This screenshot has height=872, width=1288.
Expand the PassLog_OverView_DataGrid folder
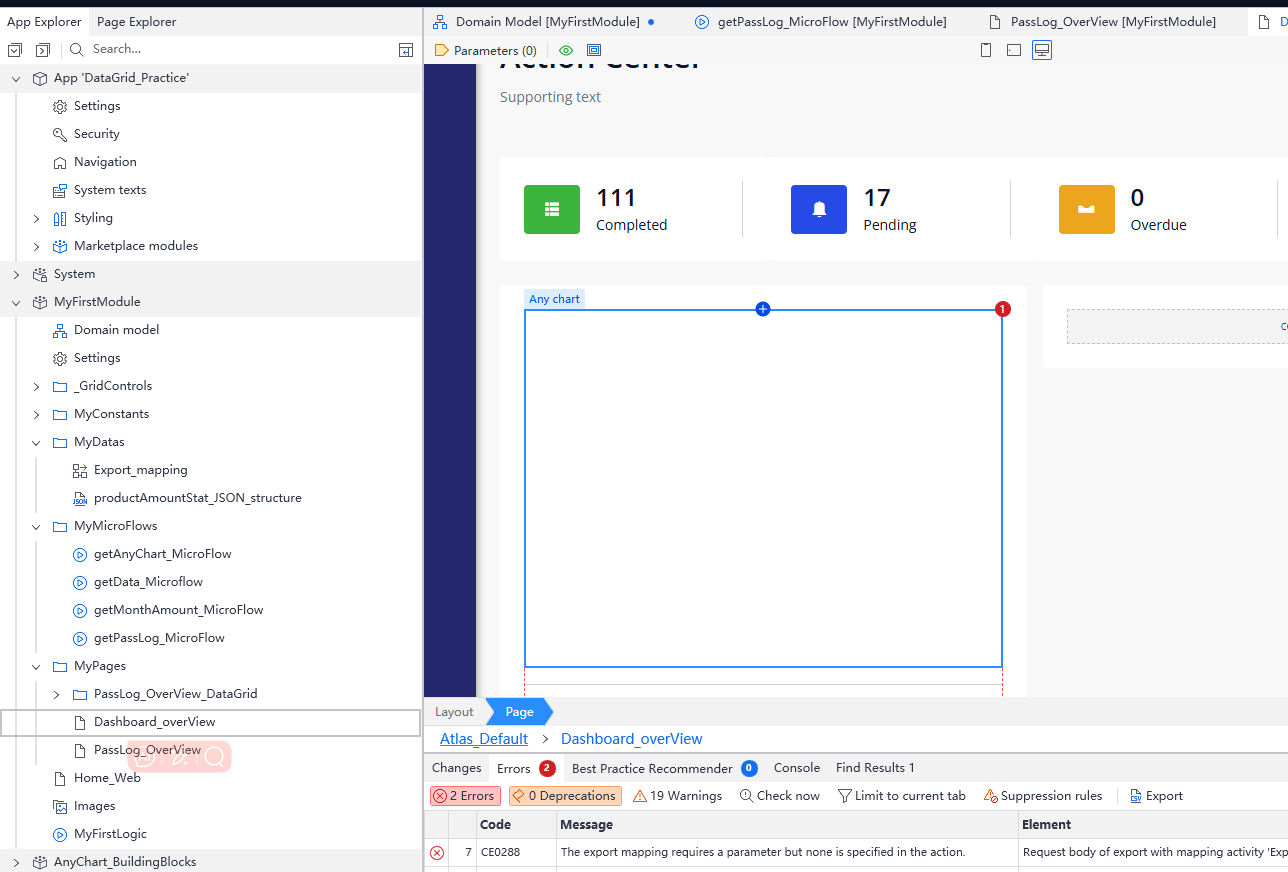pyautogui.click(x=56, y=694)
